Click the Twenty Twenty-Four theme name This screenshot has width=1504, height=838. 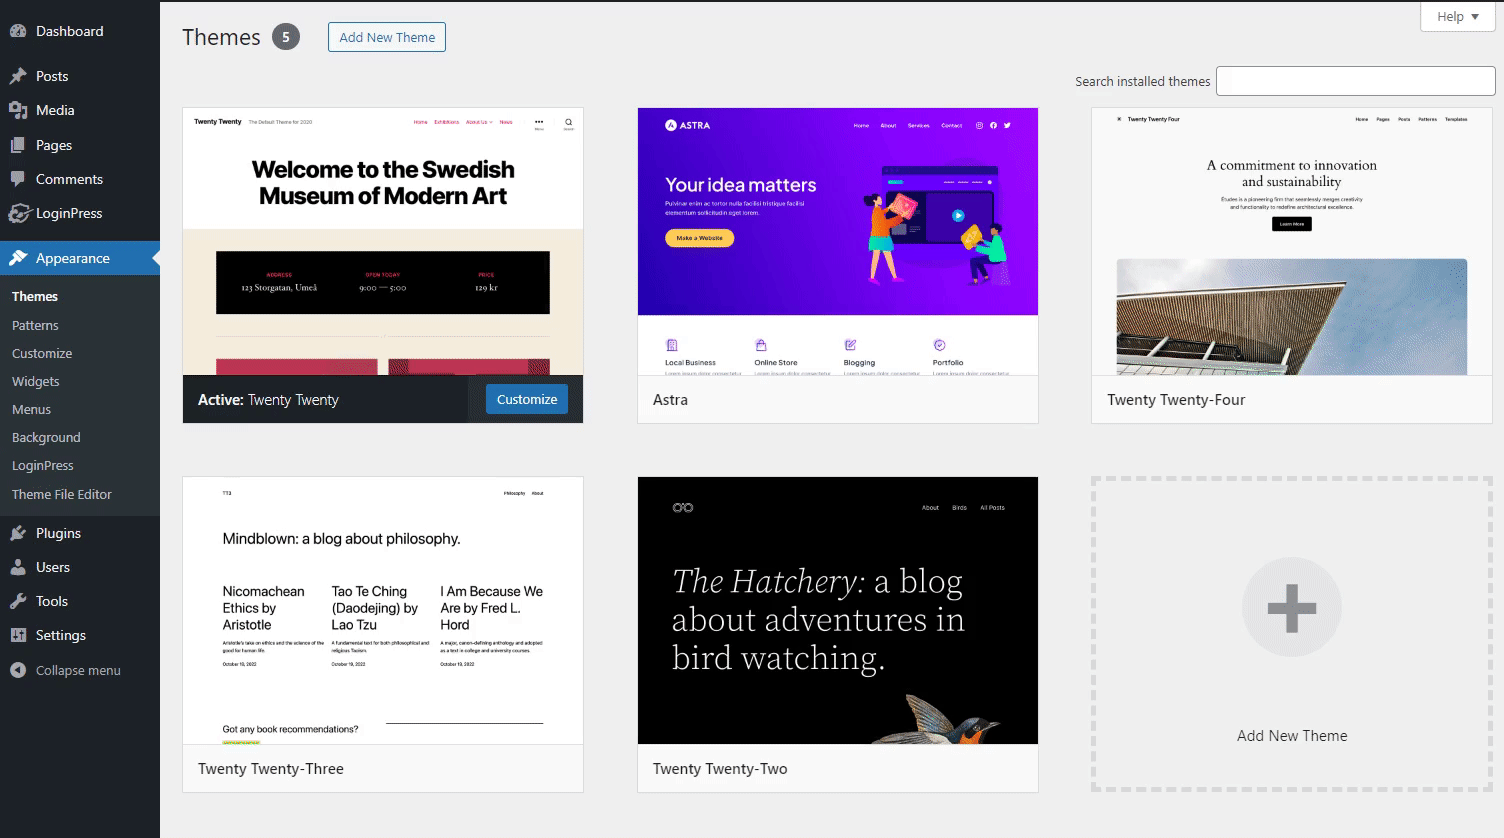(x=1176, y=399)
